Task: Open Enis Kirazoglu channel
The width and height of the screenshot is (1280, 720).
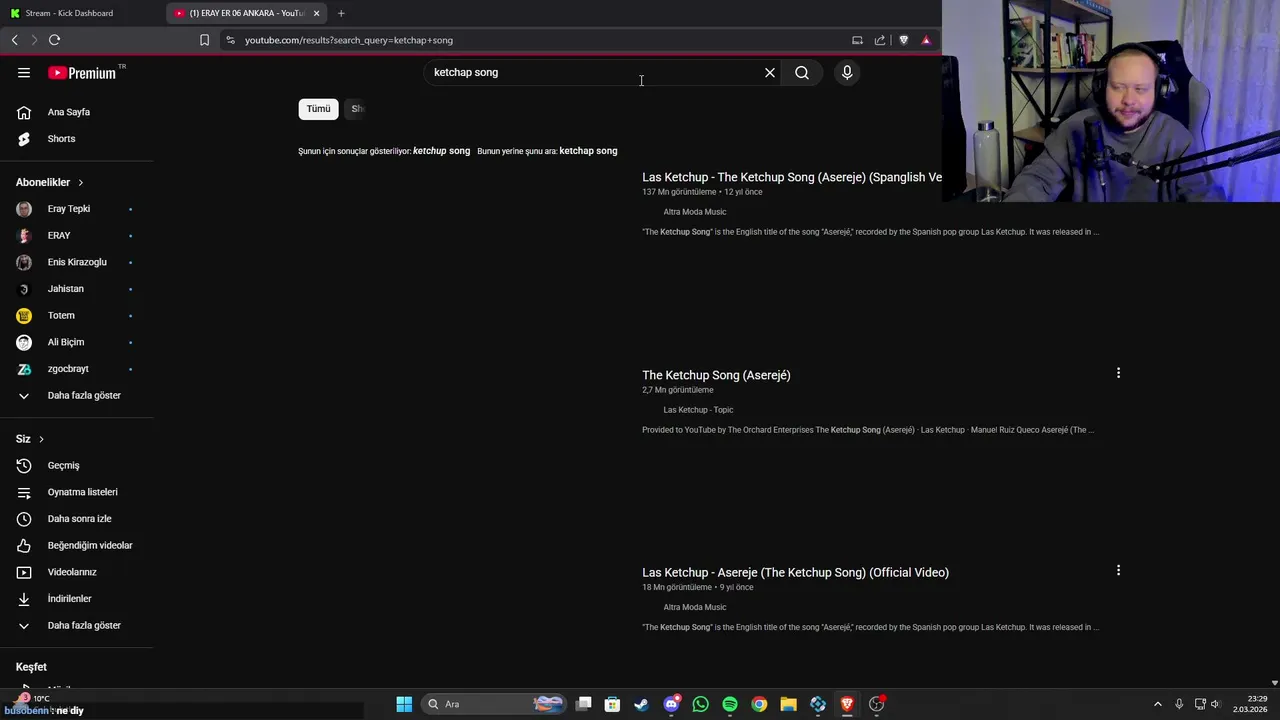Action: [77, 262]
